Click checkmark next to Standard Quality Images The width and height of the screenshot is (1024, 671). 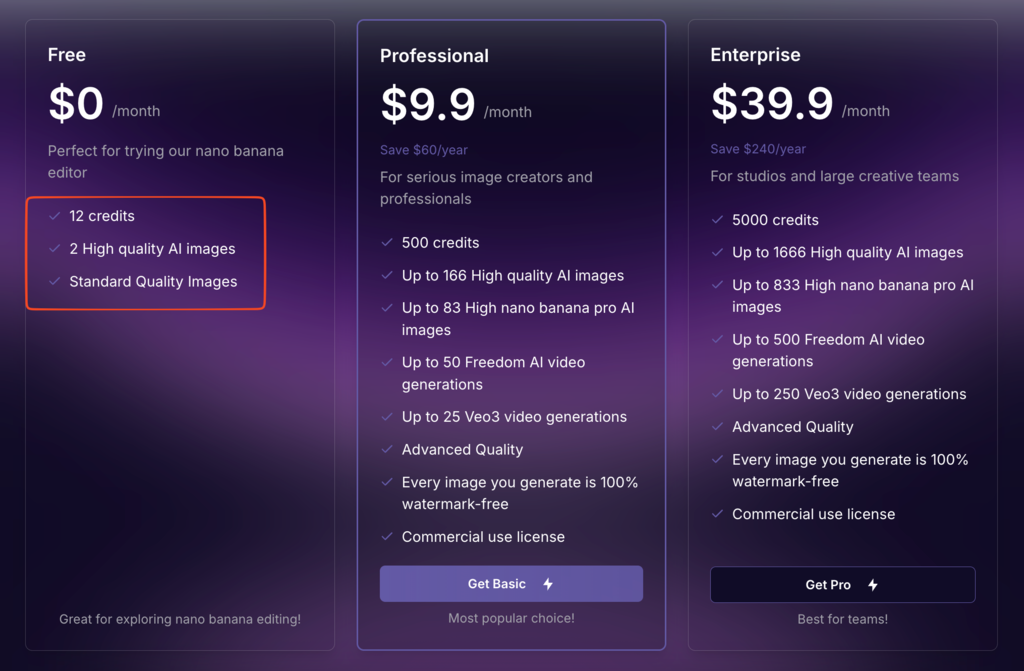point(54,282)
